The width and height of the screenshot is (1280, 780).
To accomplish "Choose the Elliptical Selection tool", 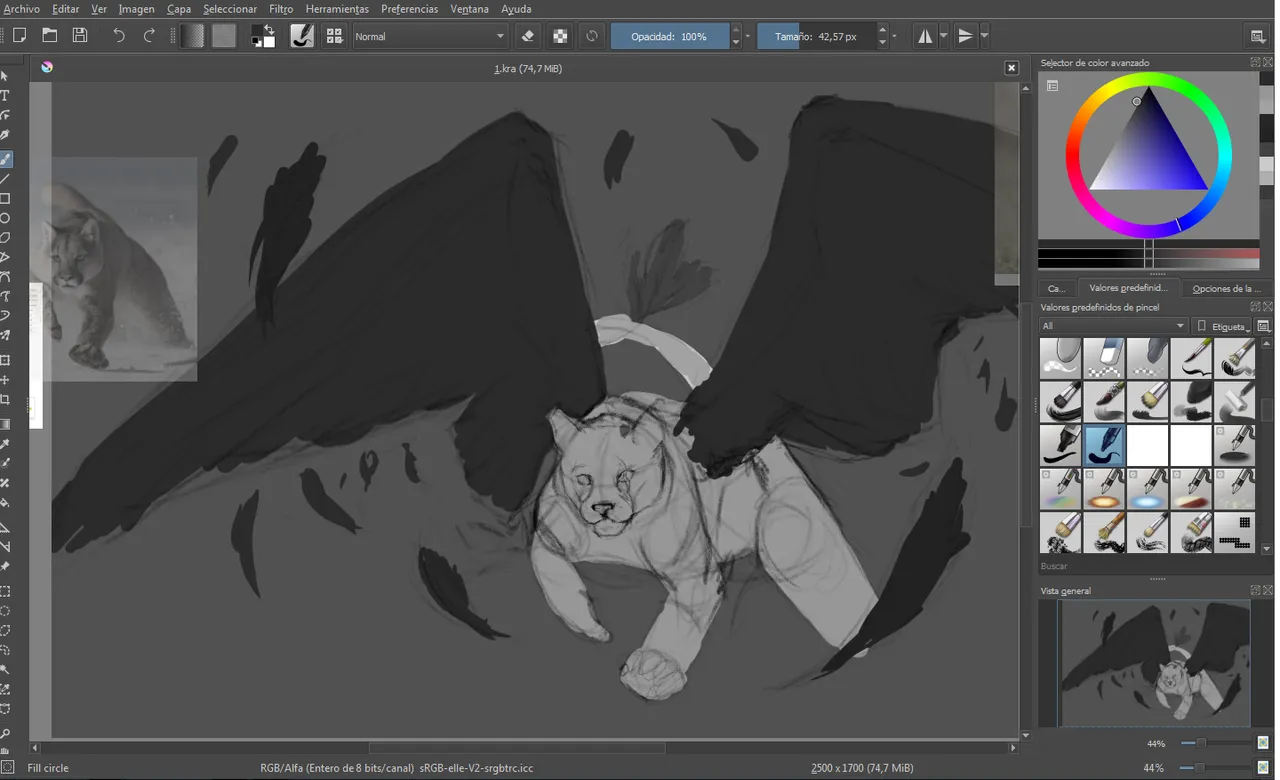I will tap(5, 611).
